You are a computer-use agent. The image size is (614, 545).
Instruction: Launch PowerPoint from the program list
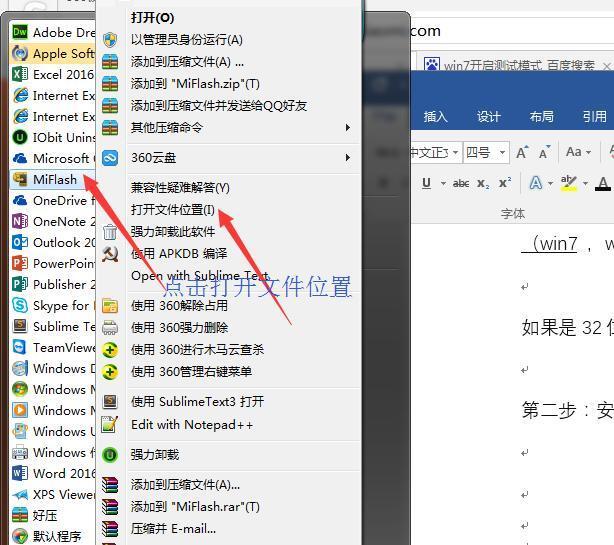coord(53,263)
